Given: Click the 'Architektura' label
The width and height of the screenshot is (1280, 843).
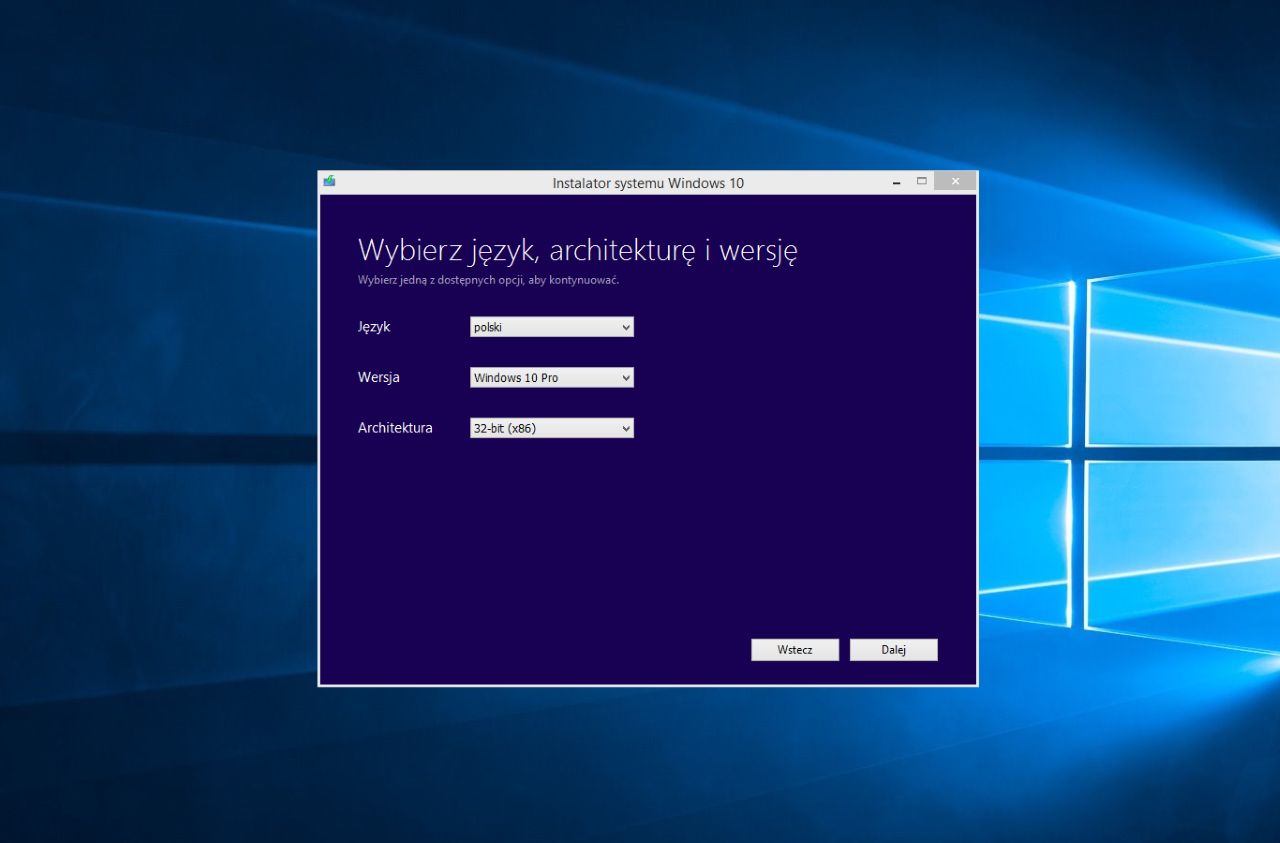Looking at the screenshot, I should coord(395,428).
